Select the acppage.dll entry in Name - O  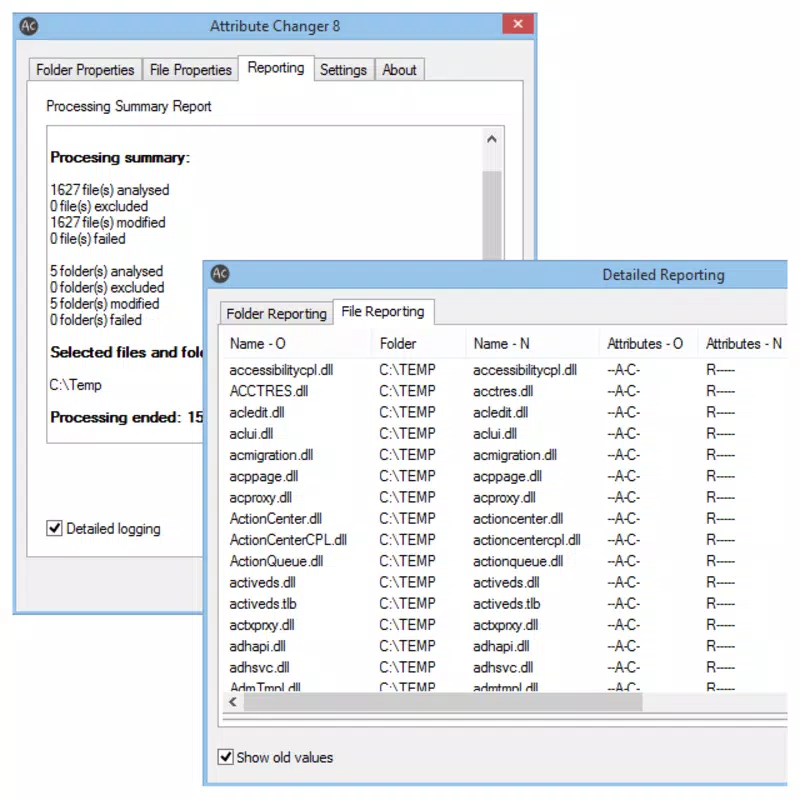[264, 477]
